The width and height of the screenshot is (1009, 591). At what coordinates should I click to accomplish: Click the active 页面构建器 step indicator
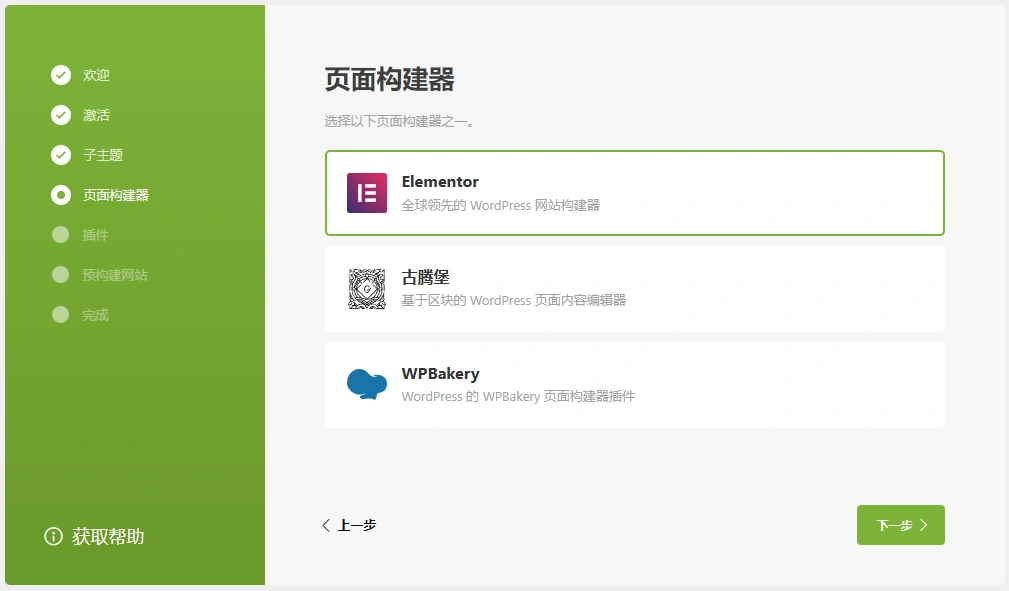(61, 195)
